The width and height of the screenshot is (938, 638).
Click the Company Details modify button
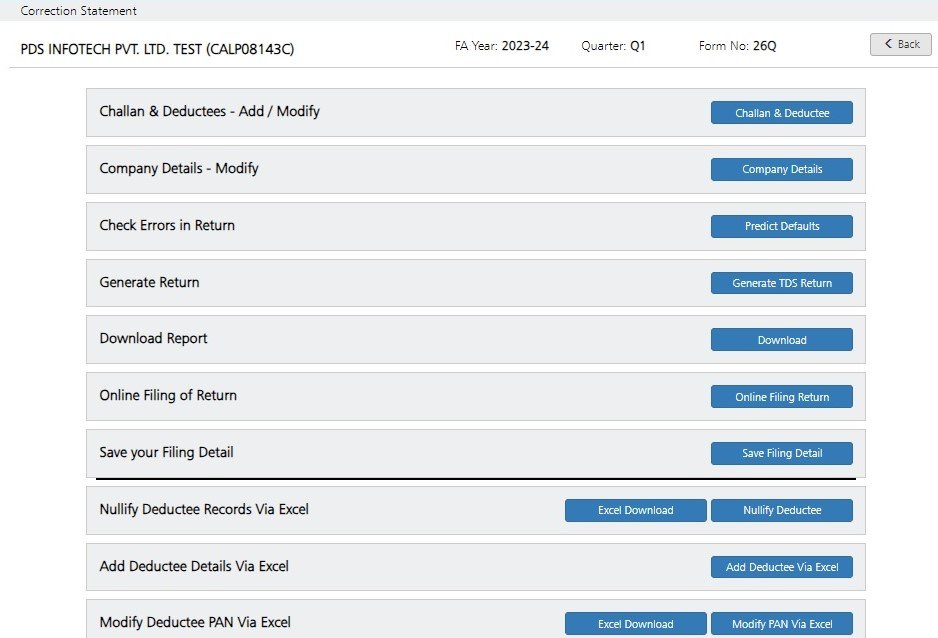point(781,169)
